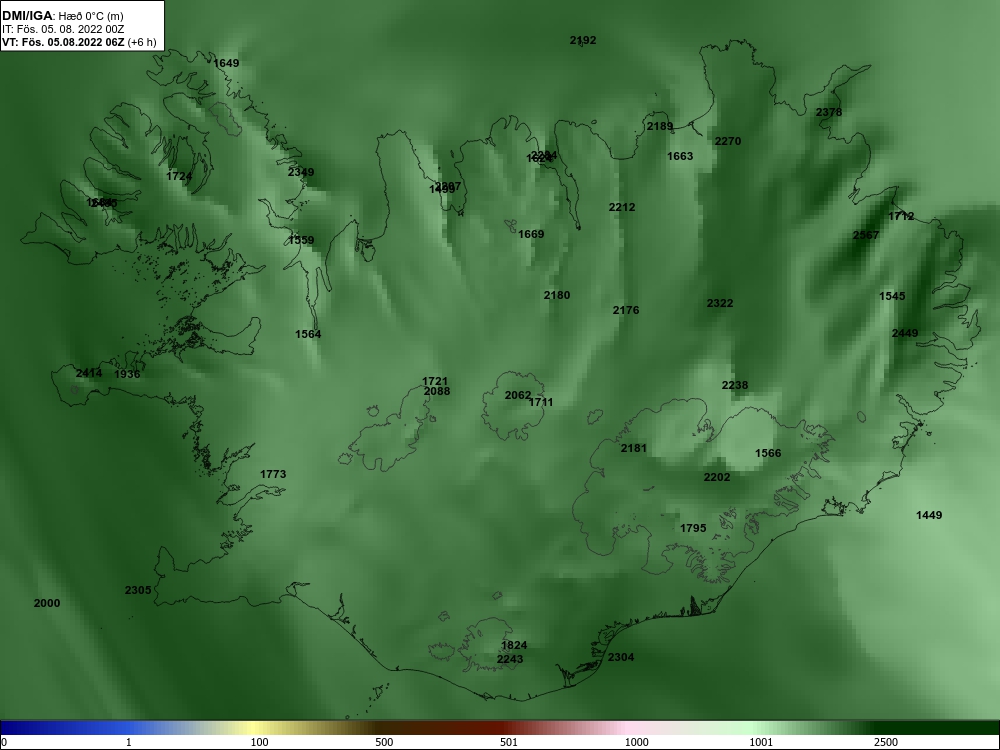Click the 100 tick on color scale
1000x750 pixels.
tap(259, 742)
